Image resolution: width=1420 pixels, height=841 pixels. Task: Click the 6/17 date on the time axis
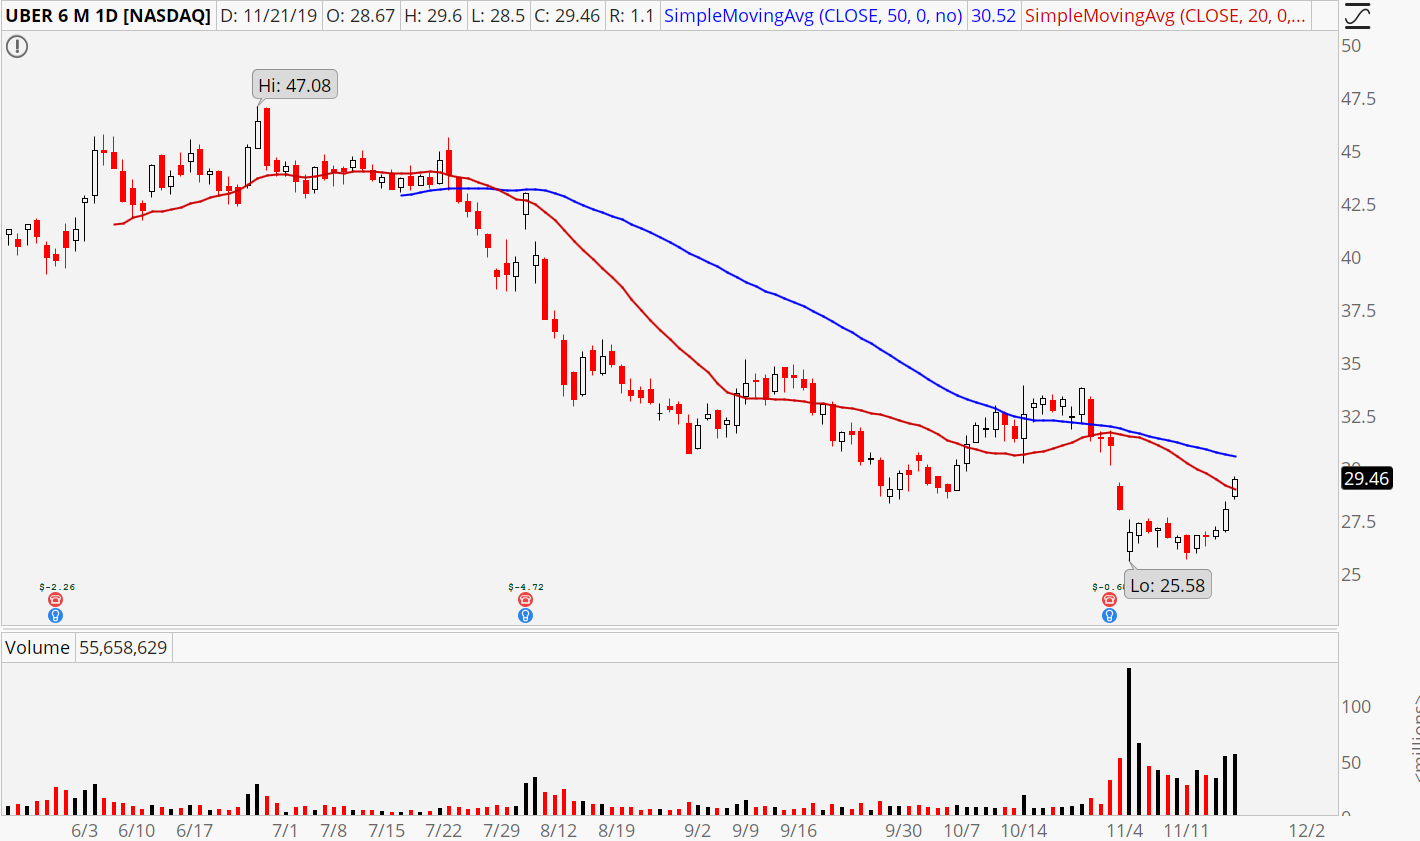195,831
